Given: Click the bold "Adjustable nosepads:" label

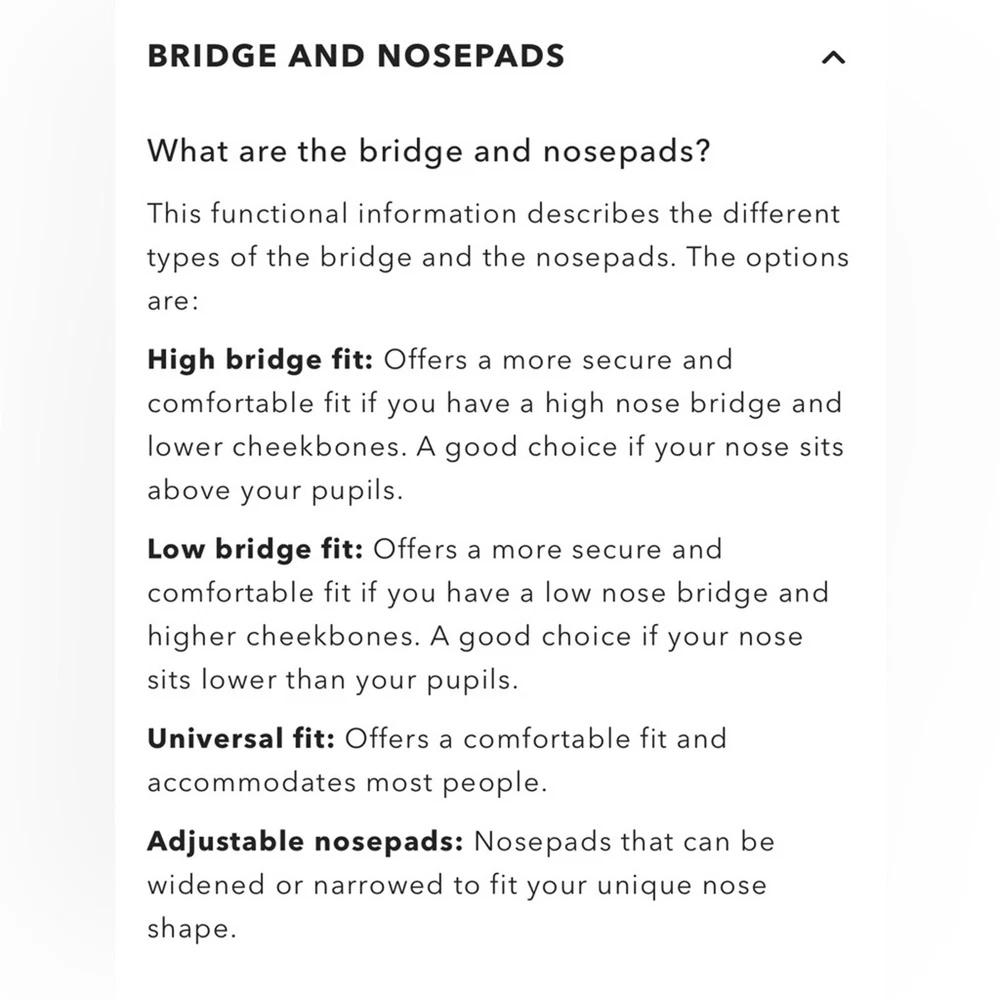Looking at the screenshot, I should click(x=305, y=841).
